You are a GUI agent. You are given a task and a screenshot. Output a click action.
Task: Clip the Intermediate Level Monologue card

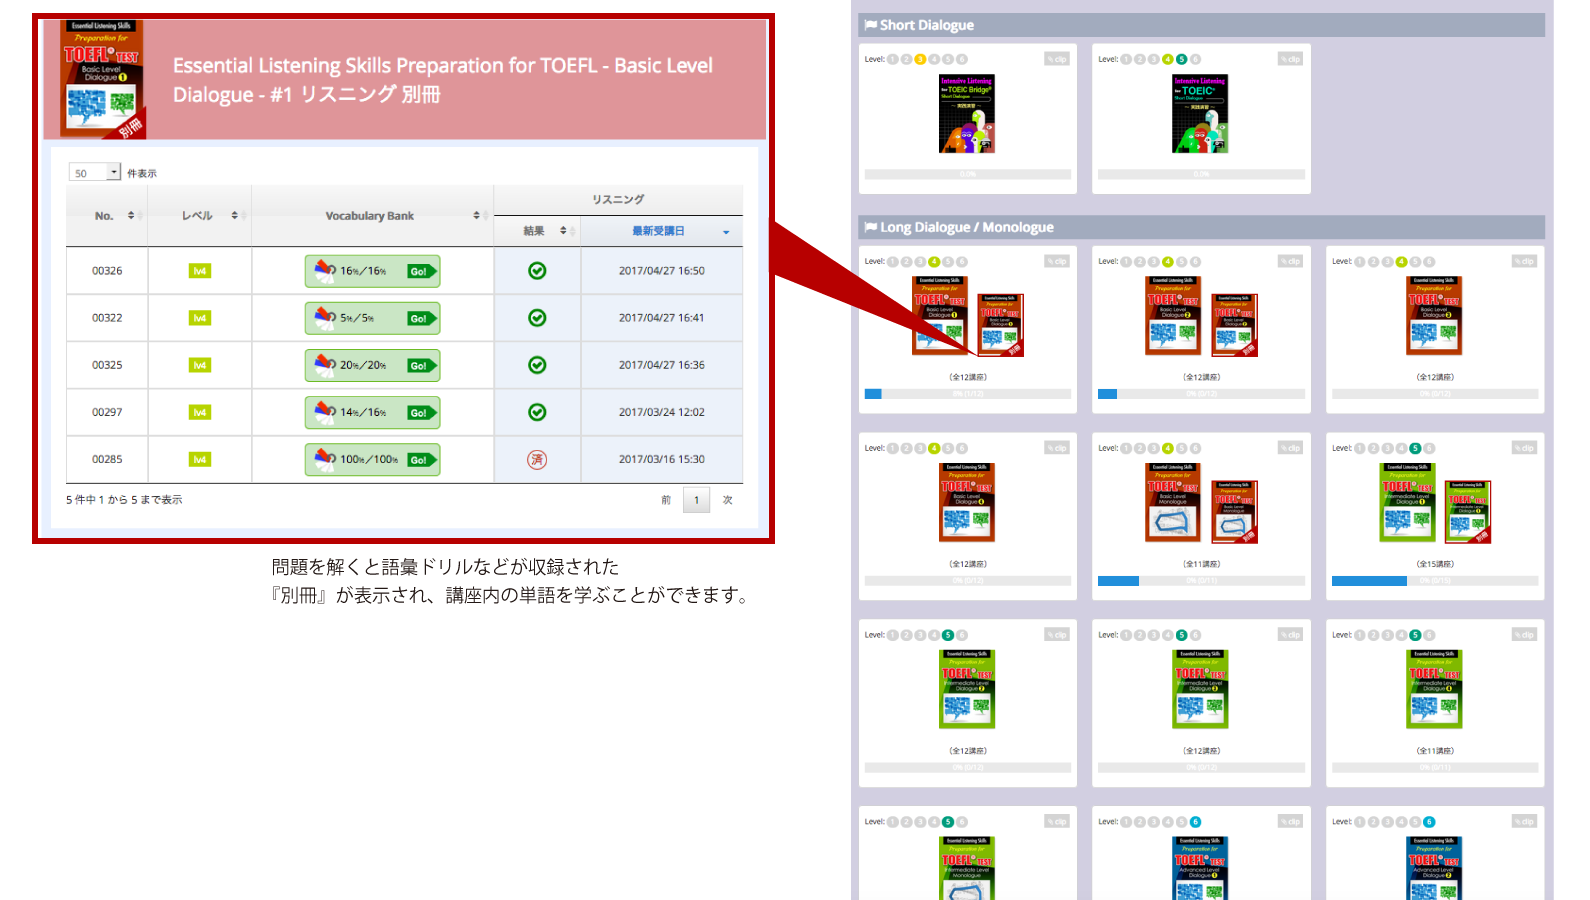tap(1057, 822)
